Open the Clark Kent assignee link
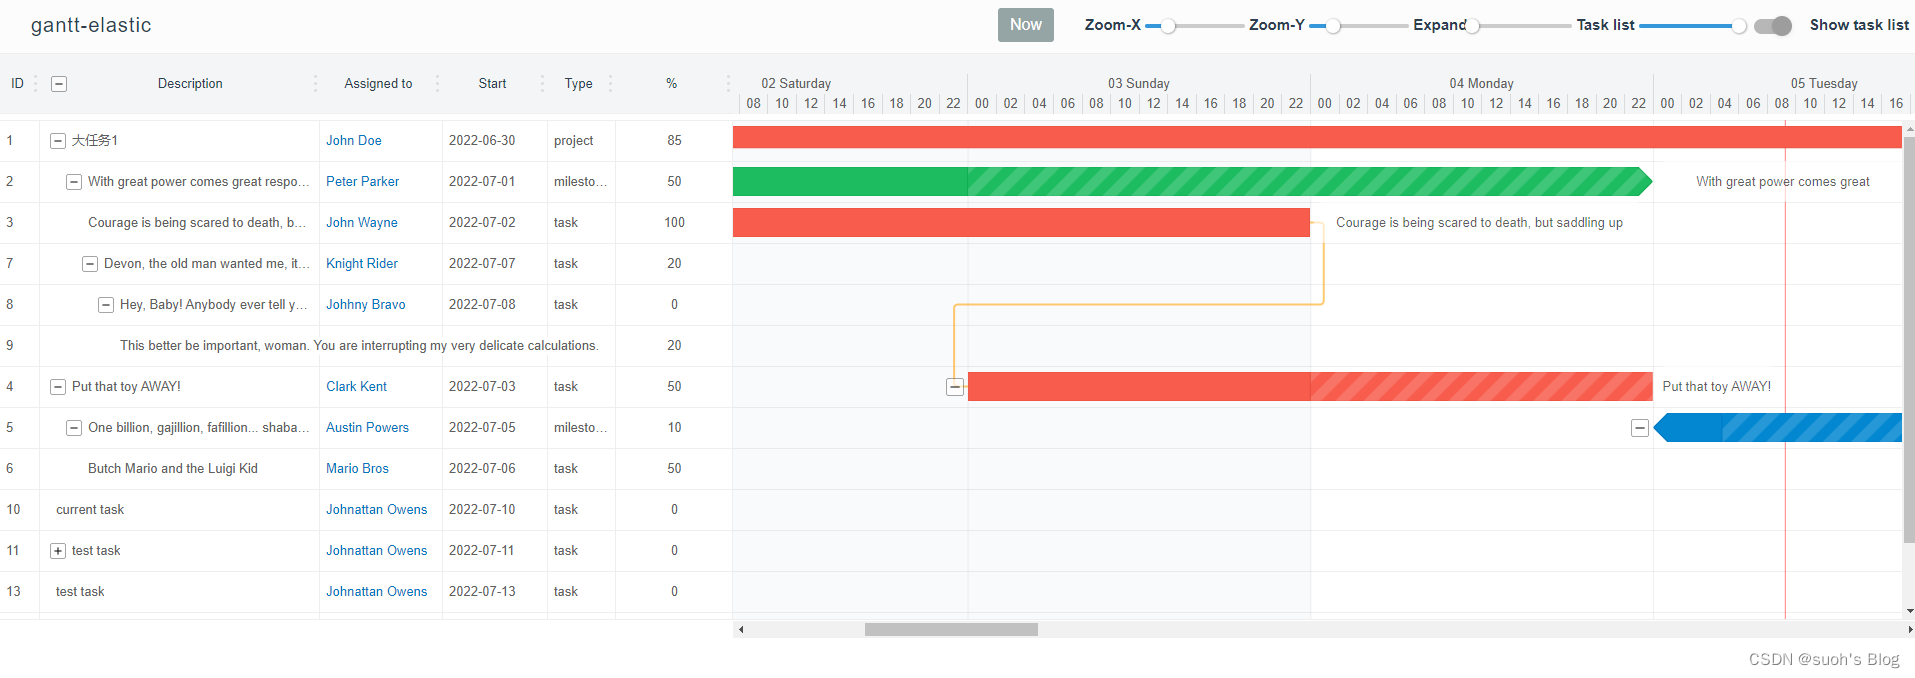1915x678 pixels. point(356,387)
